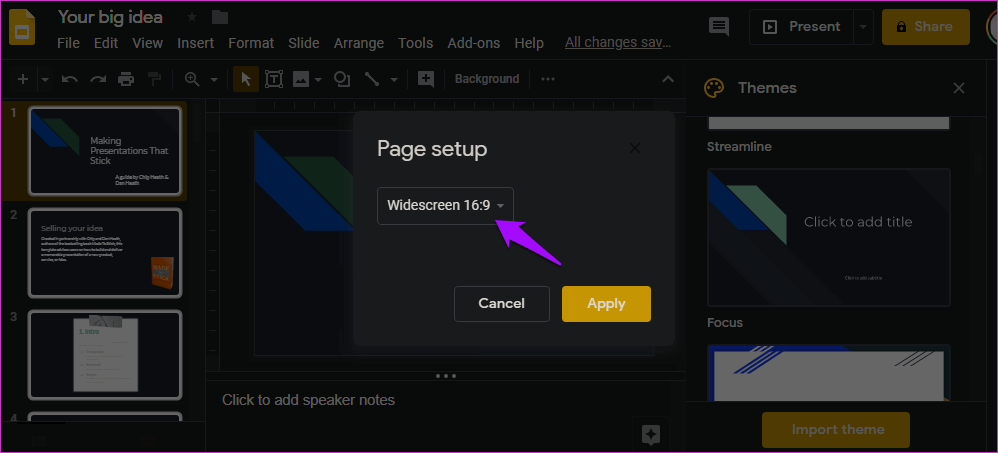Screen dimensions: 998x453
Task: Open the Arrange menu
Action: 359,43
